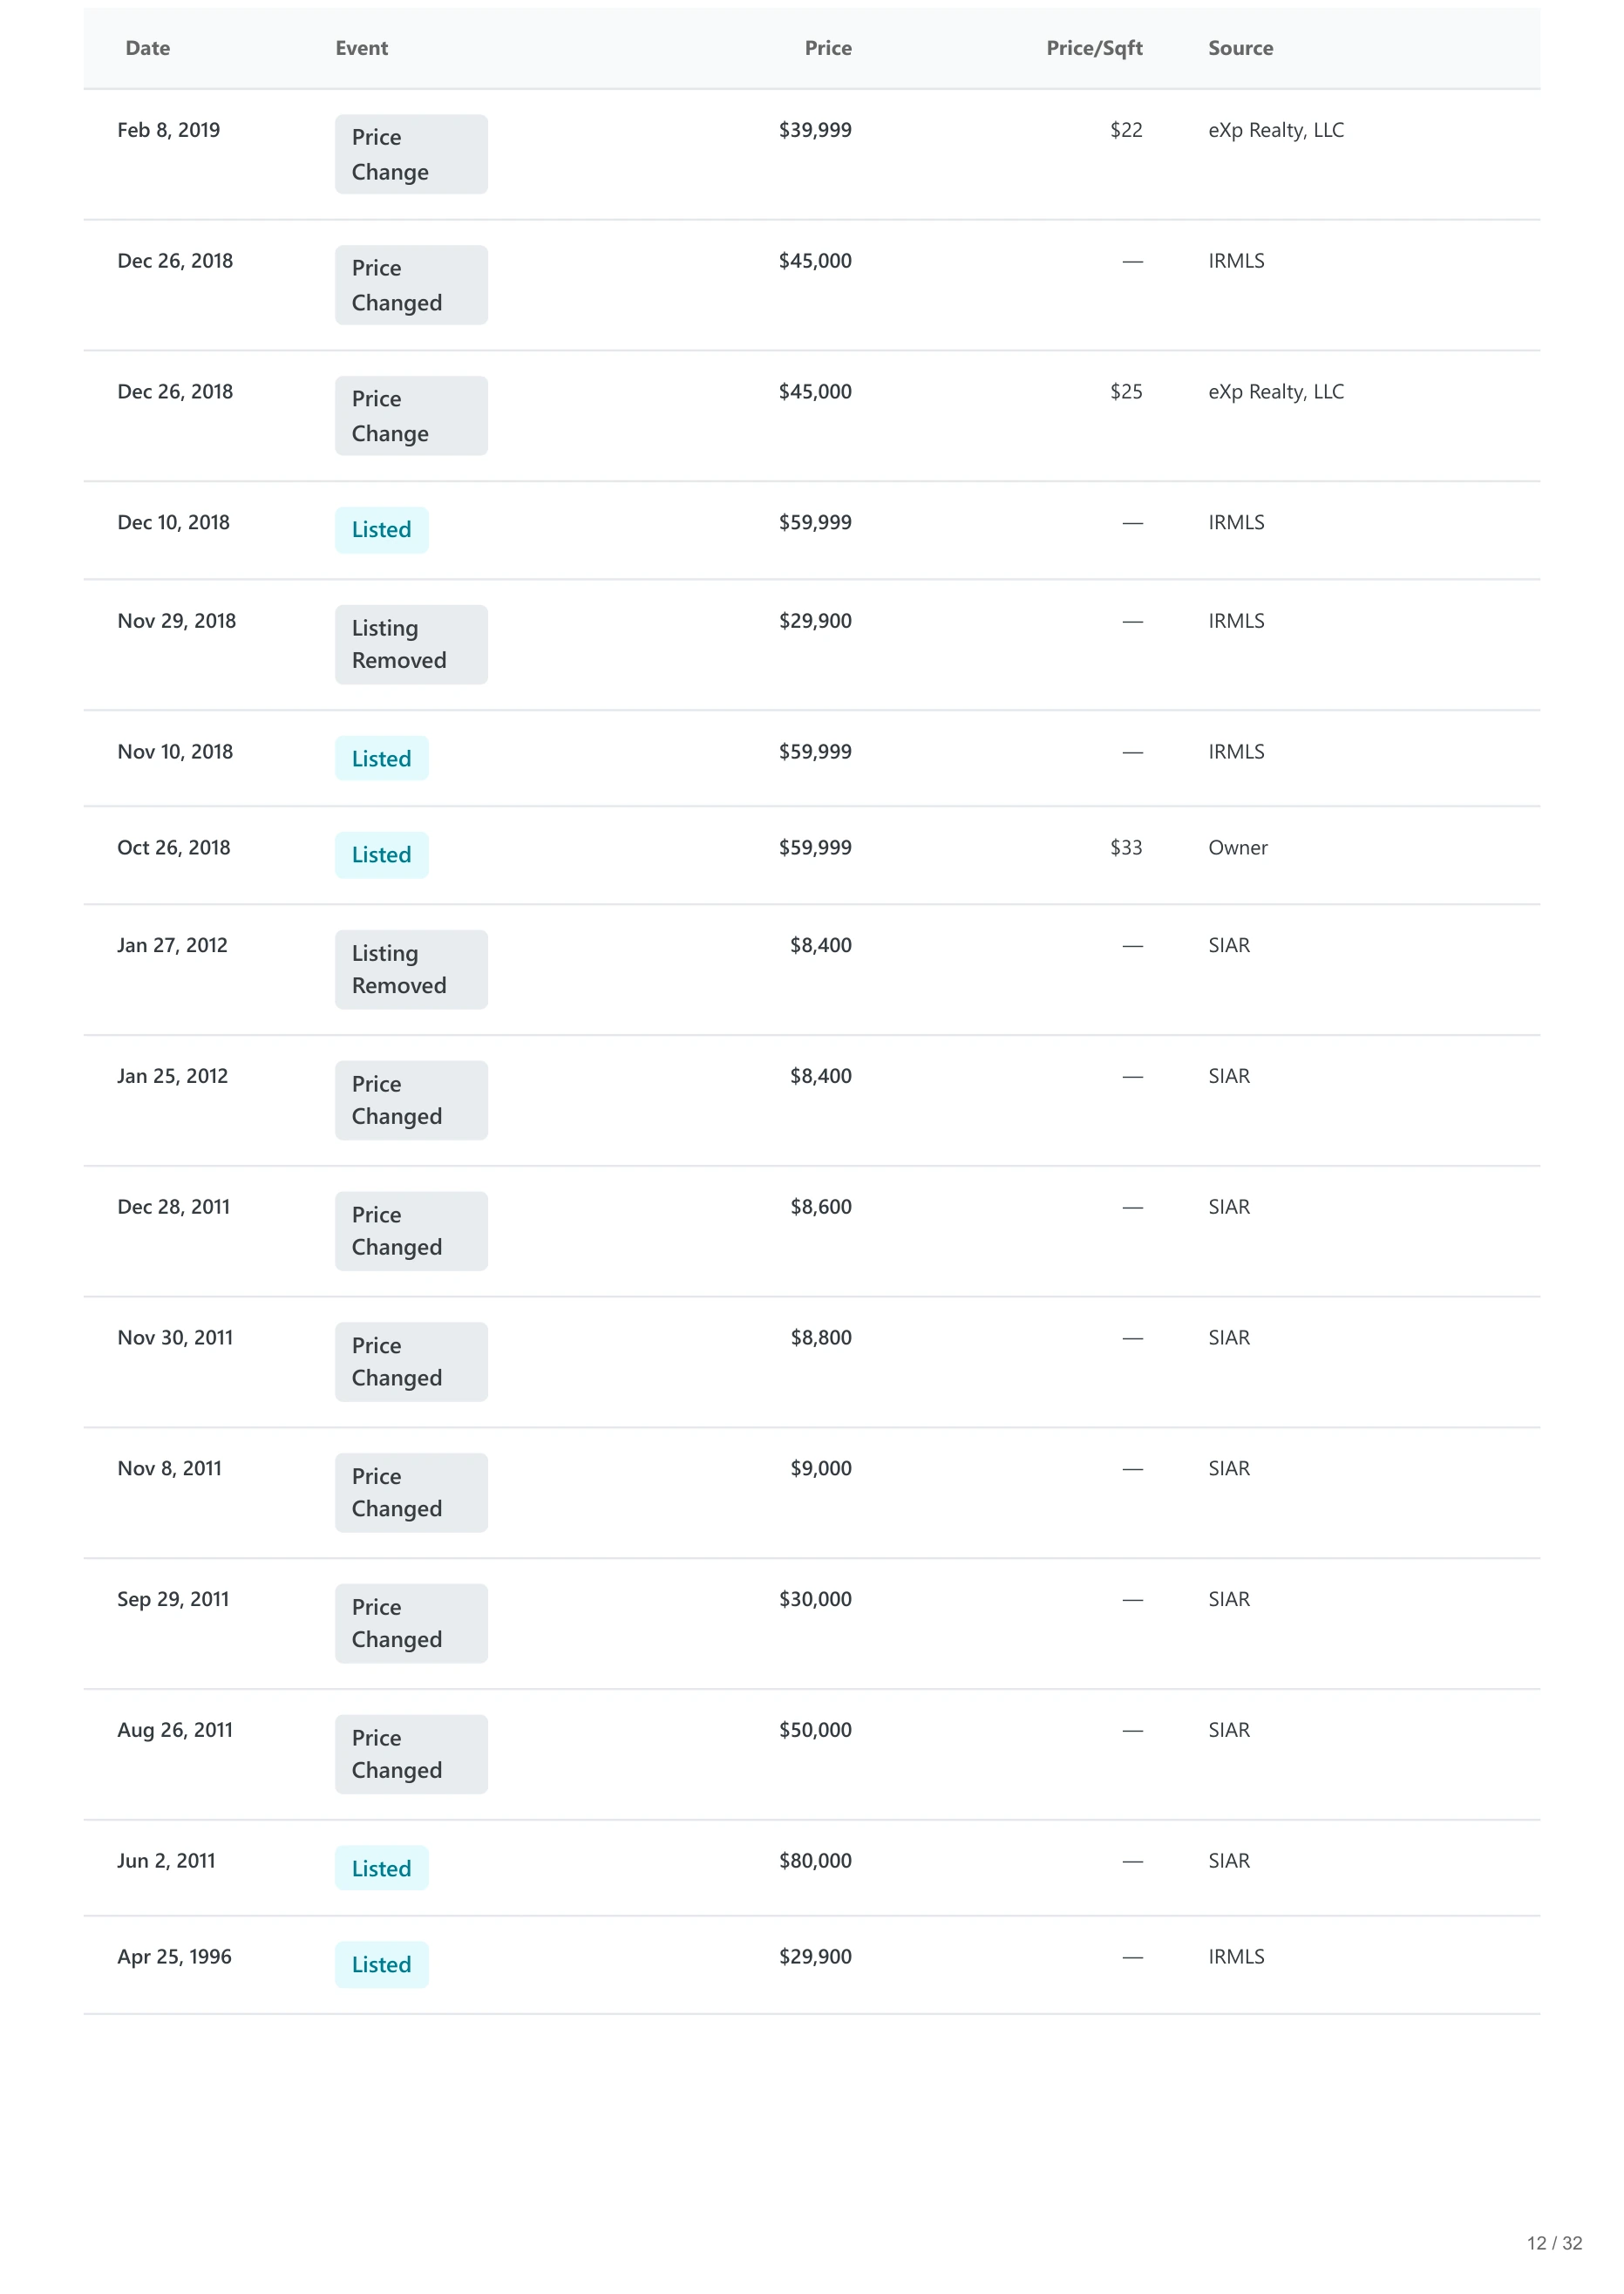The height and width of the screenshot is (2294, 1624).
Task: Click the $39,999 price entry
Action: 815,130
